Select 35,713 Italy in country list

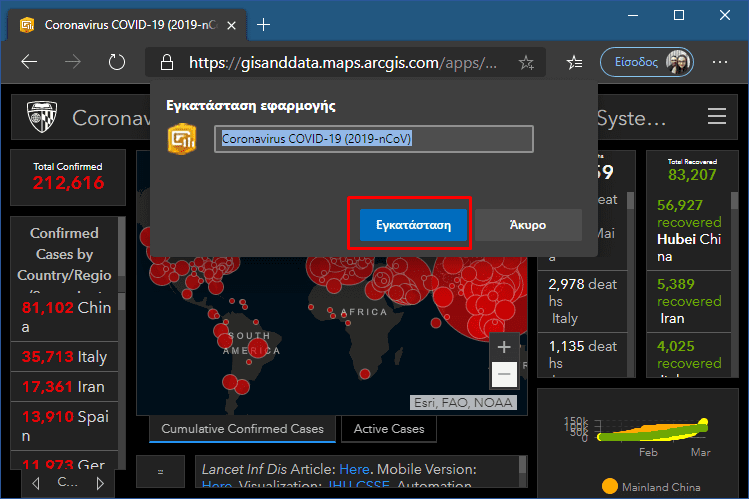(x=64, y=357)
